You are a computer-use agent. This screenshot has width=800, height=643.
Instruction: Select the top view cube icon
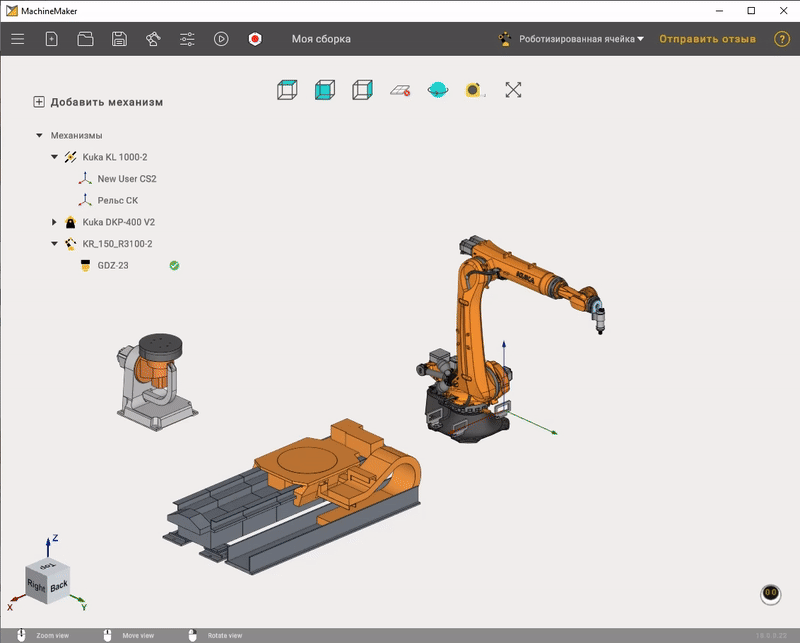(x=287, y=90)
